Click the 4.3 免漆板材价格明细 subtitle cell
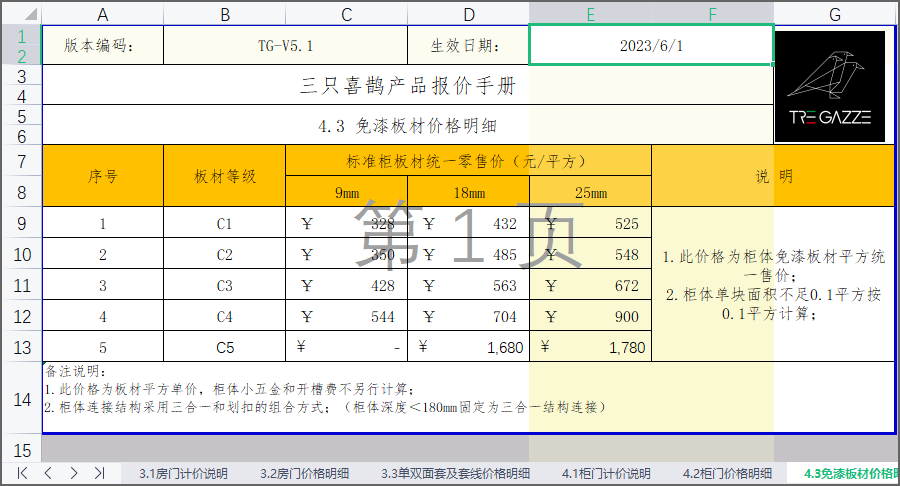The width and height of the screenshot is (900, 486). (x=408, y=125)
